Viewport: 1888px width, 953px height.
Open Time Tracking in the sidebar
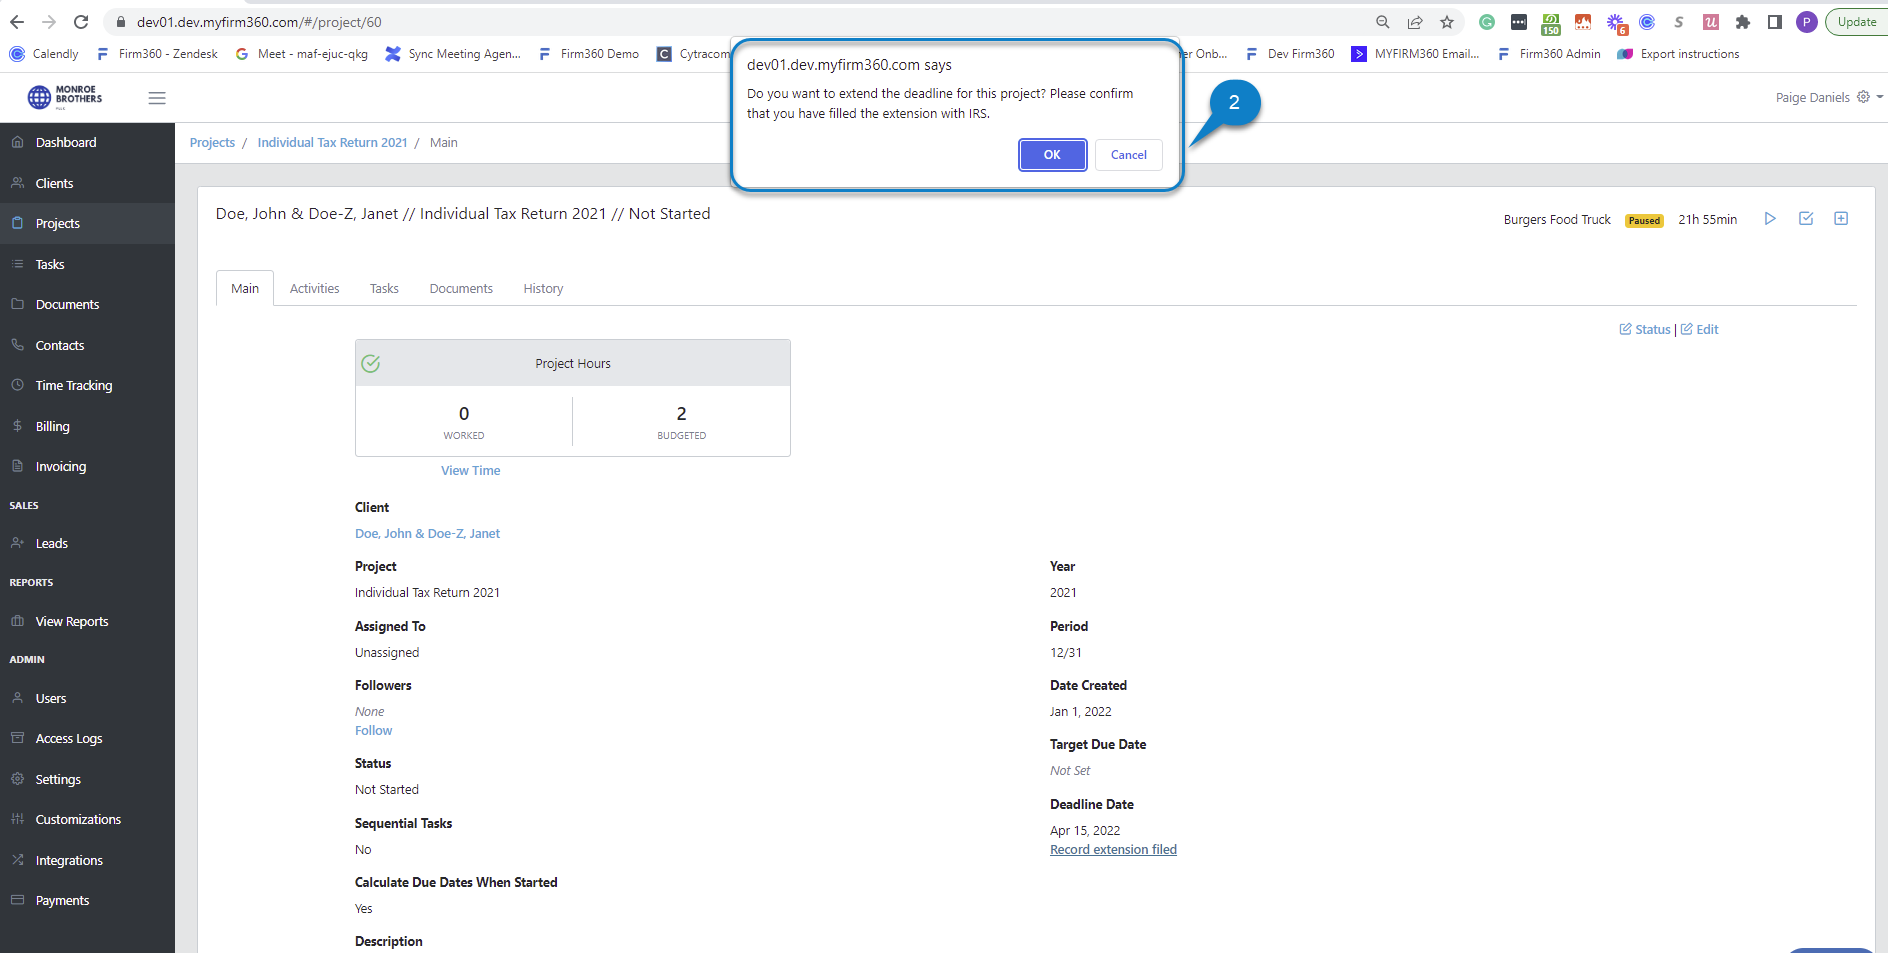point(74,386)
